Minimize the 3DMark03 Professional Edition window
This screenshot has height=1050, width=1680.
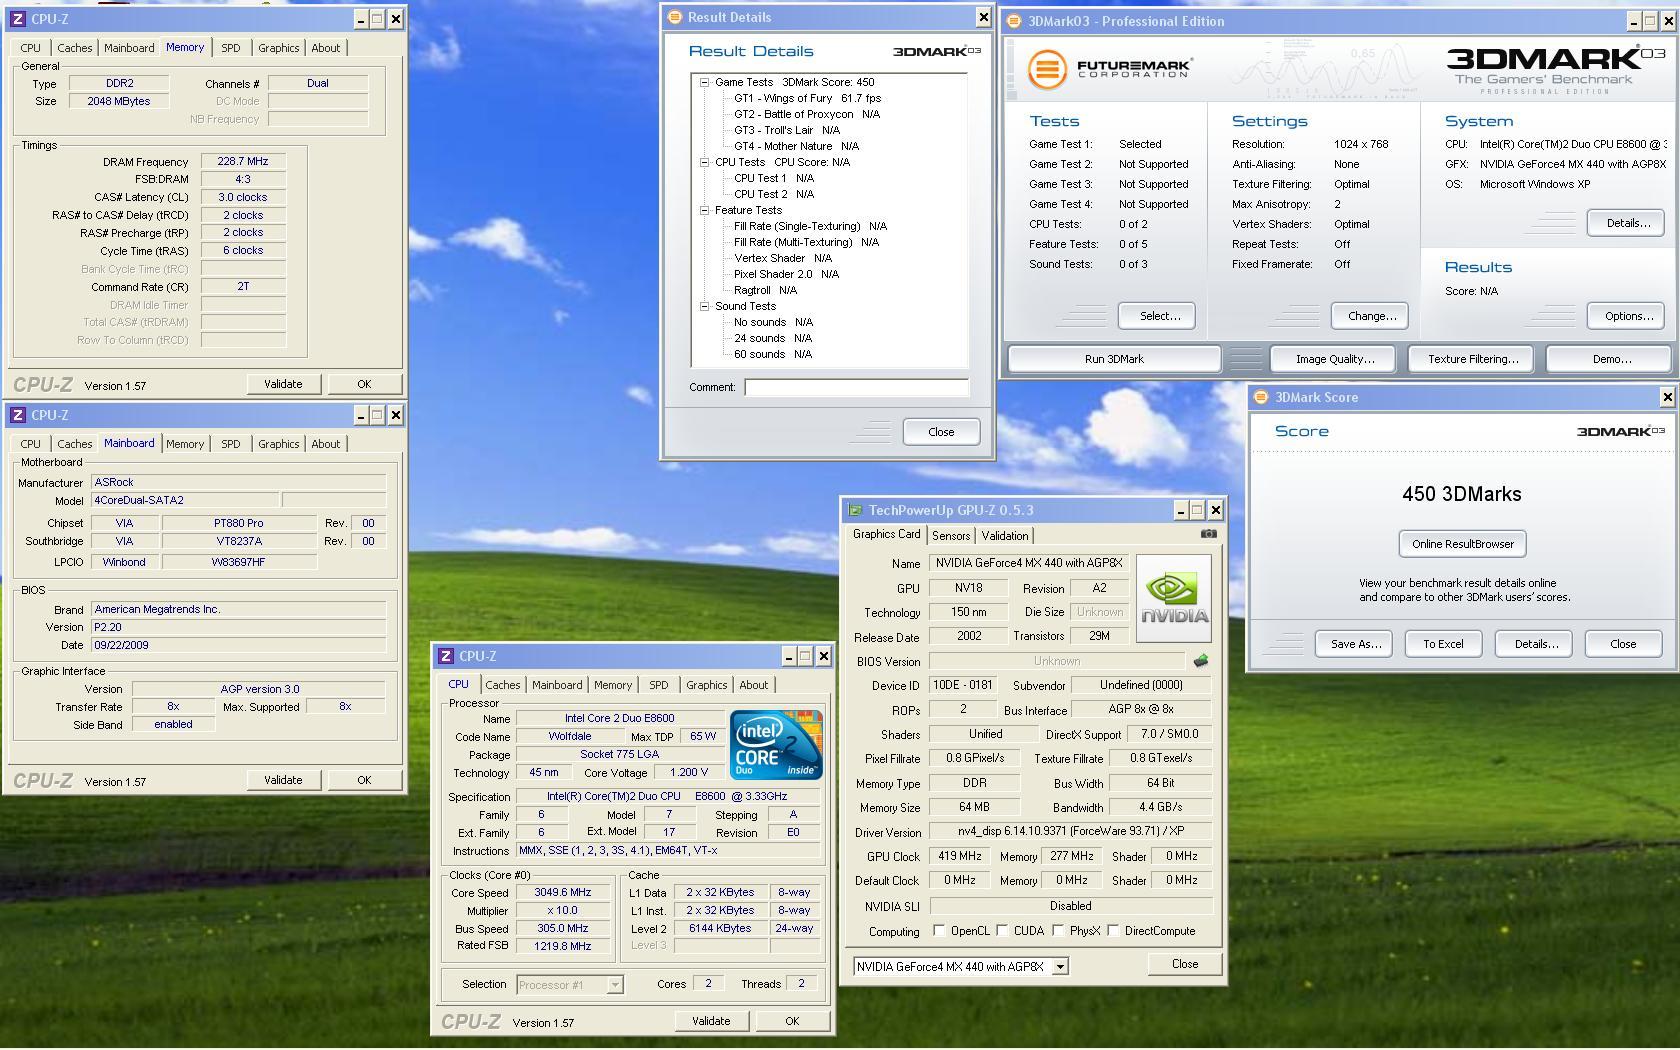point(1634,21)
